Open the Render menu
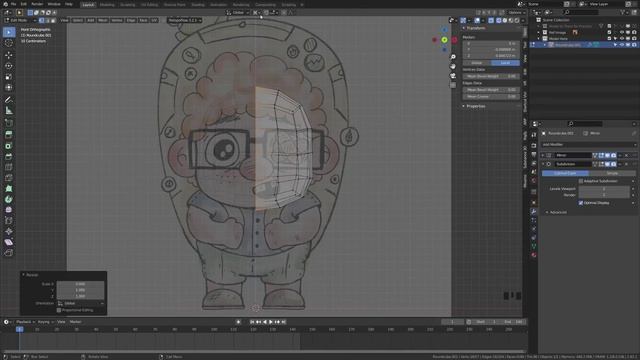This screenshot has width=640, height=360. click(37, 4)
